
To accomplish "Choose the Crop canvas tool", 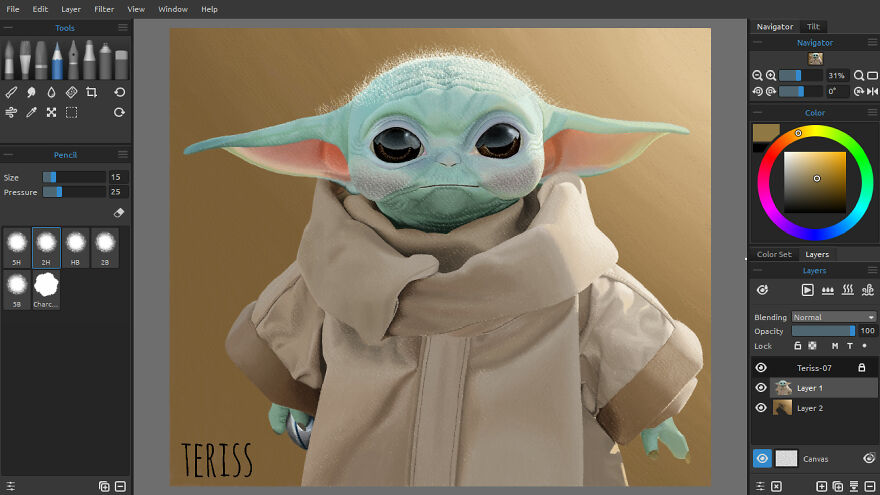I will [x=92, y=92].
